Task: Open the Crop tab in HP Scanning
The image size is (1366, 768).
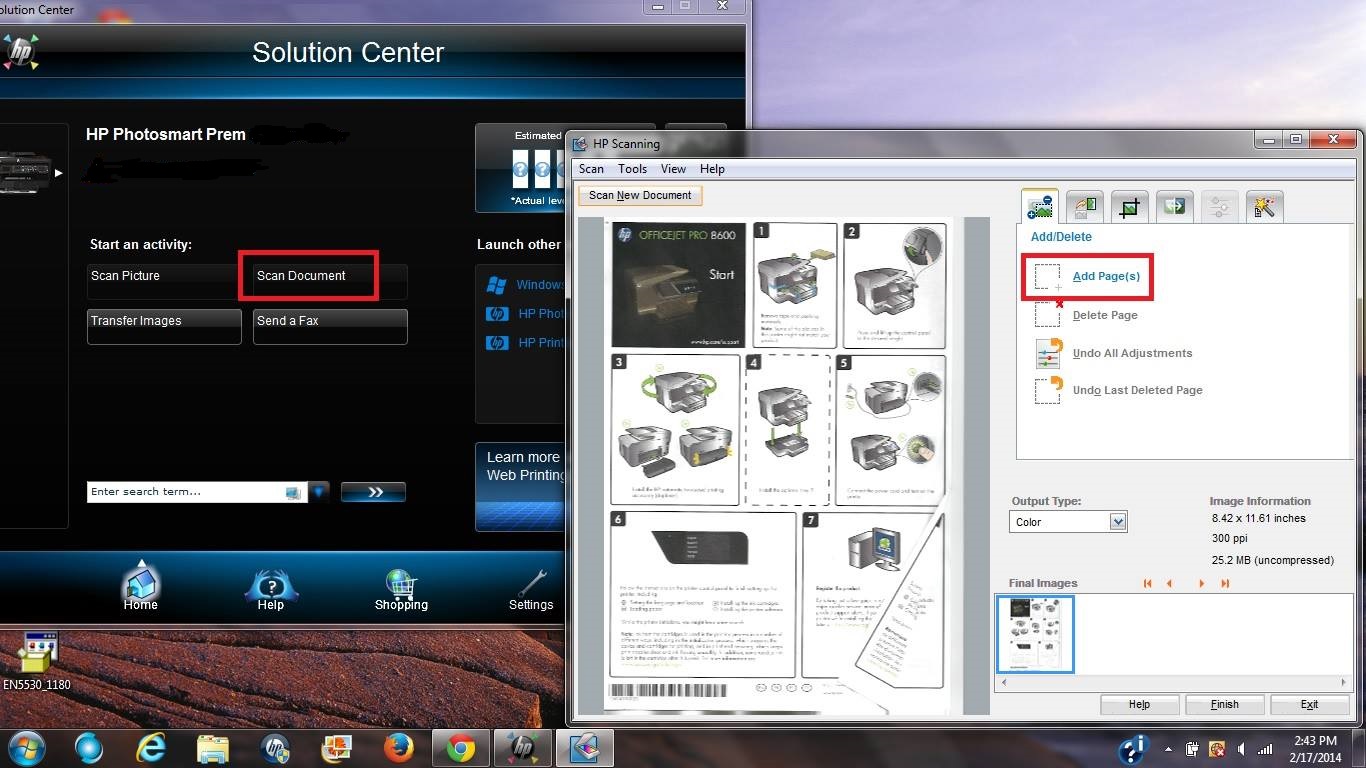Action: tap(1129, 206)
